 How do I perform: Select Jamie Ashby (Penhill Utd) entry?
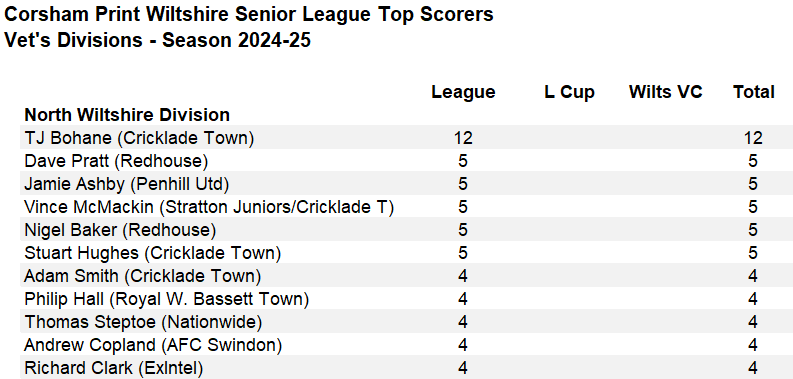[126, 184]
